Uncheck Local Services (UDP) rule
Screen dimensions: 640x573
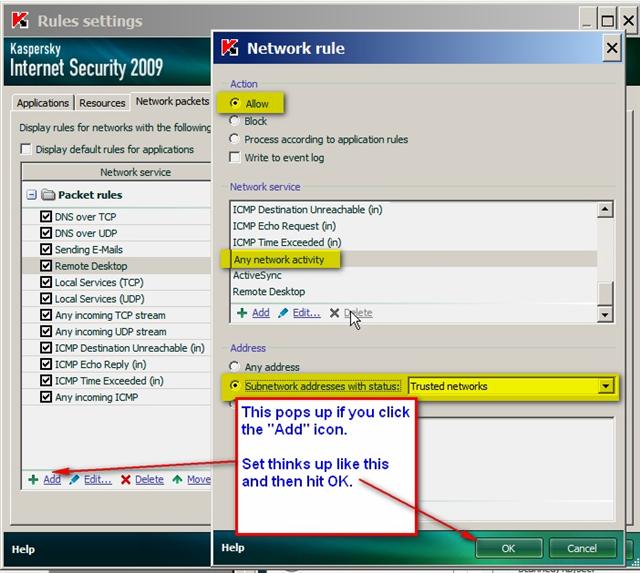pyautogui.click(x=46, y=298)
